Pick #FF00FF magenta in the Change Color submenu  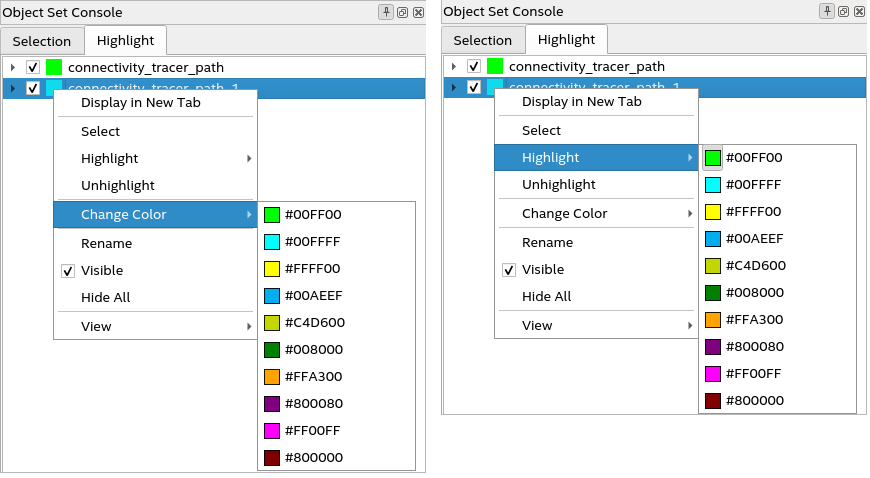pos(272,431)
